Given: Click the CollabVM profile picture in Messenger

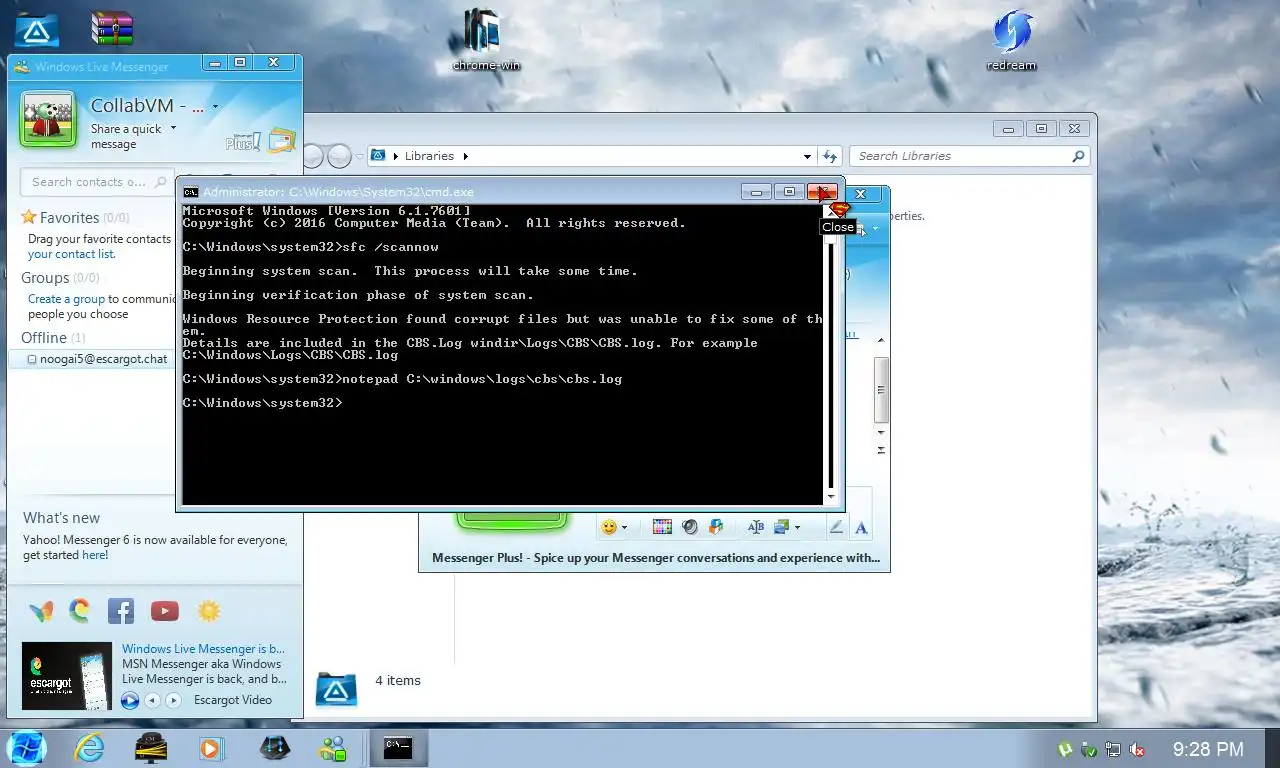Looking at the screenshot, I should point(48,121).
